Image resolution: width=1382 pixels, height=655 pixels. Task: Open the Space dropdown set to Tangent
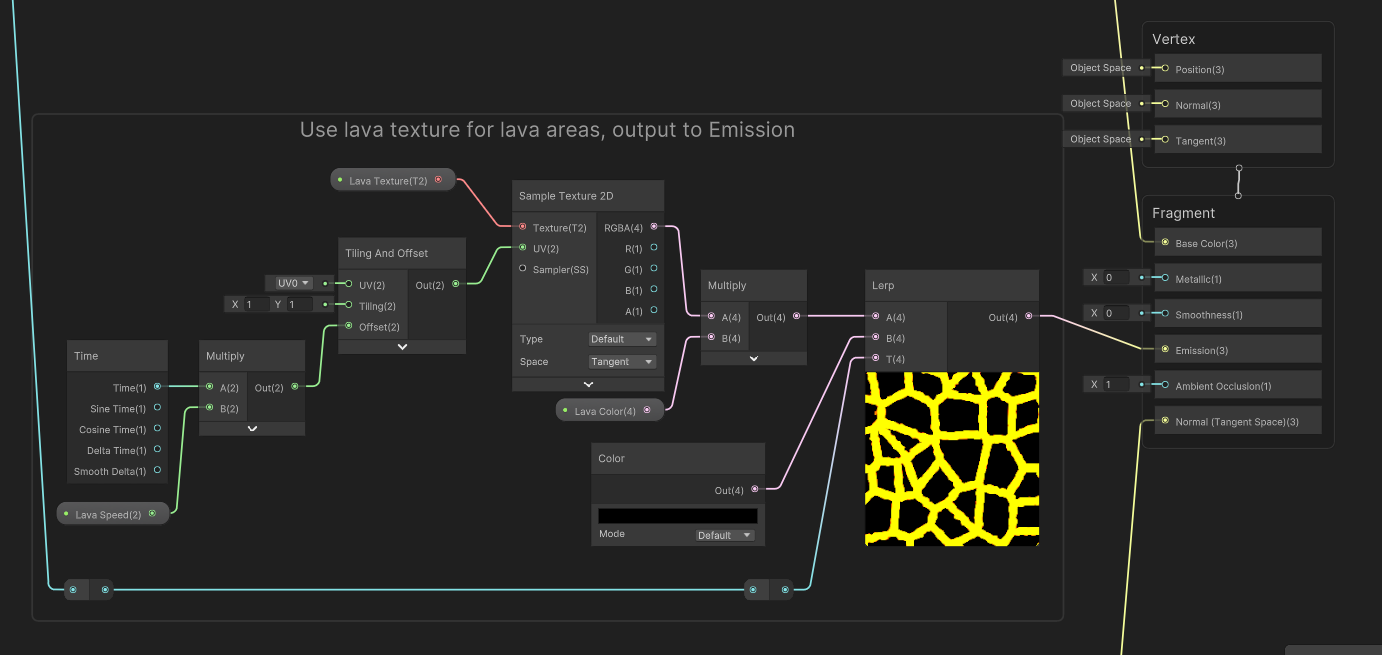(x=621, y=361)
